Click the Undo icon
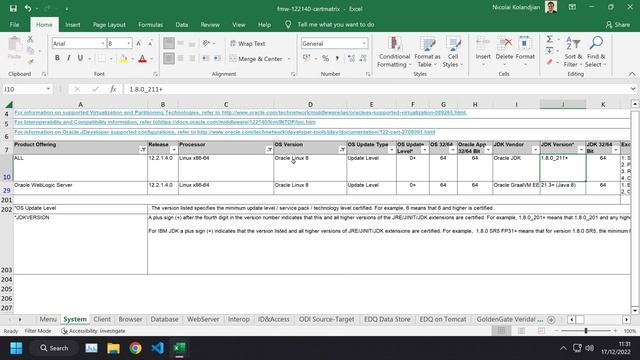 pyautogui.click(x=28, y=8)
